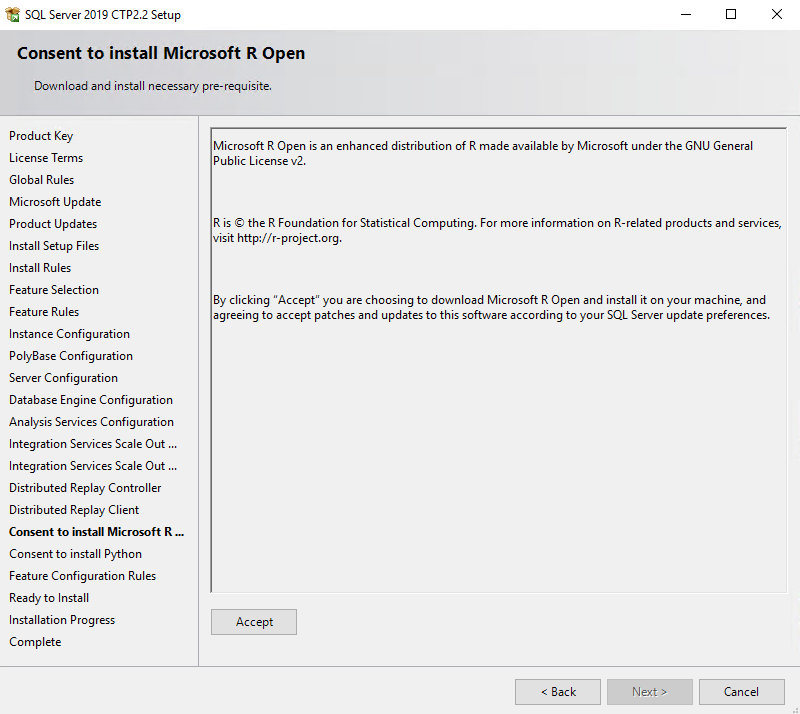Select the PolyBase Configuration step
800x714 pixels.
(71, 356)
